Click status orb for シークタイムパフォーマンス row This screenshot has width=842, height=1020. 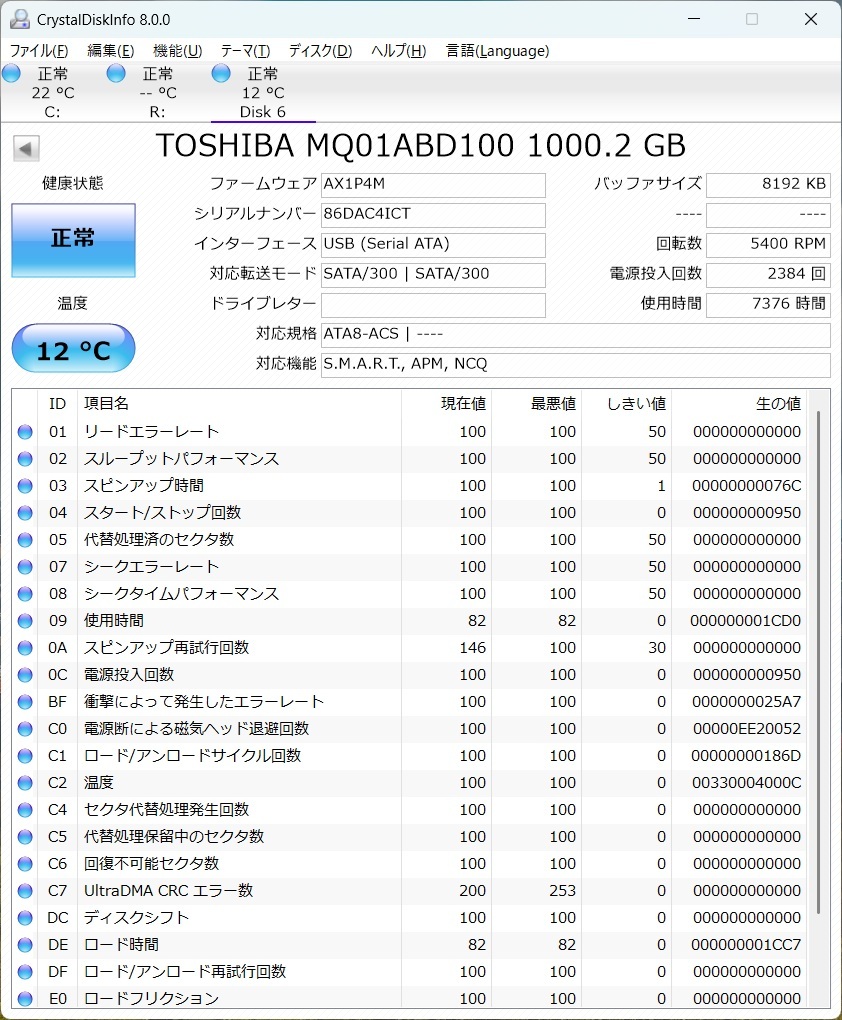[x=25, y=594]
